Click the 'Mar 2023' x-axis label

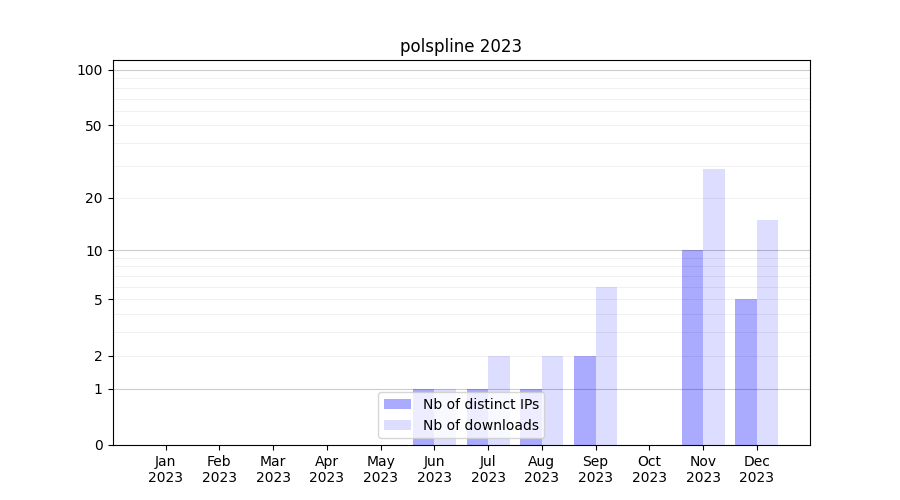coord(273,469)
